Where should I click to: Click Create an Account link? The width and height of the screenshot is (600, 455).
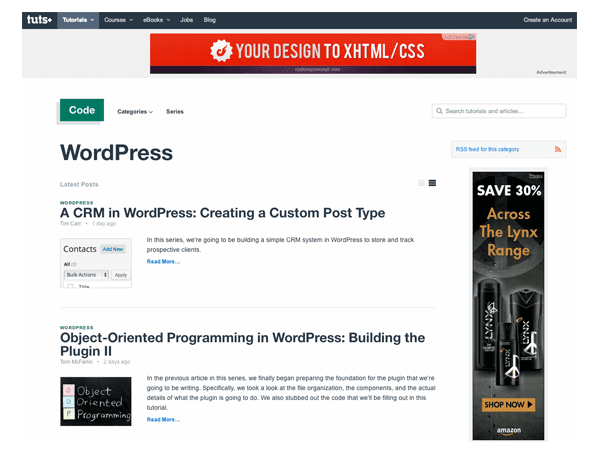tap(547, 19)
